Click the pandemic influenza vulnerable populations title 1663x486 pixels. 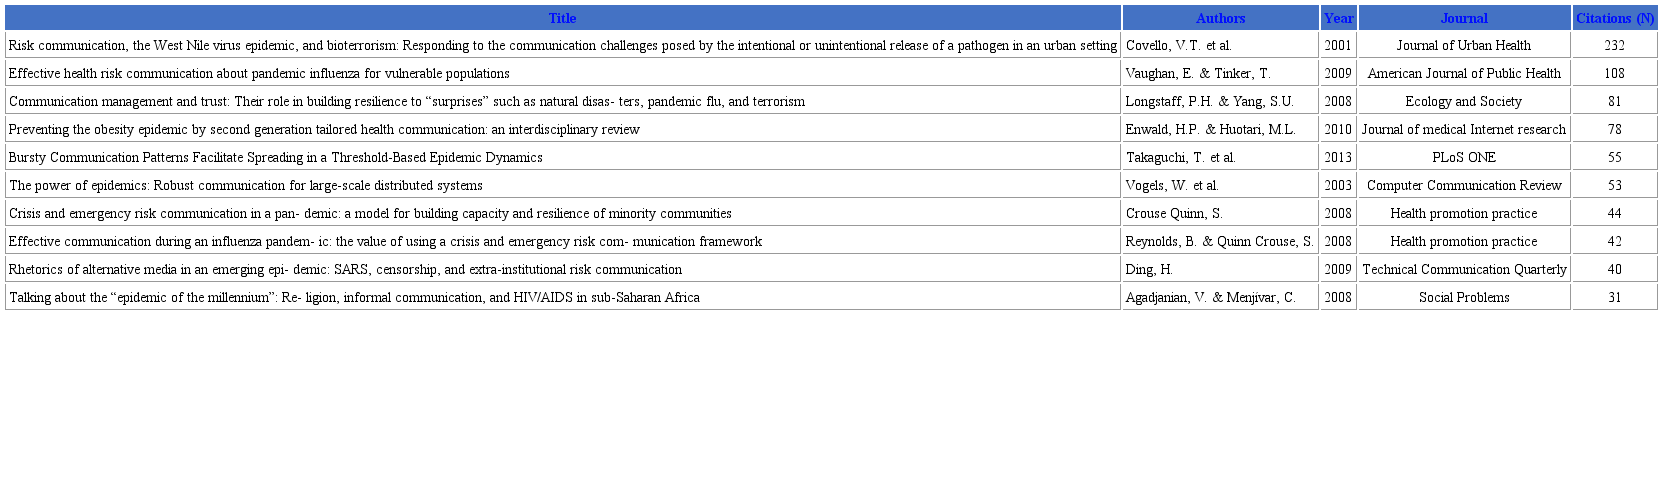(259, 74)
